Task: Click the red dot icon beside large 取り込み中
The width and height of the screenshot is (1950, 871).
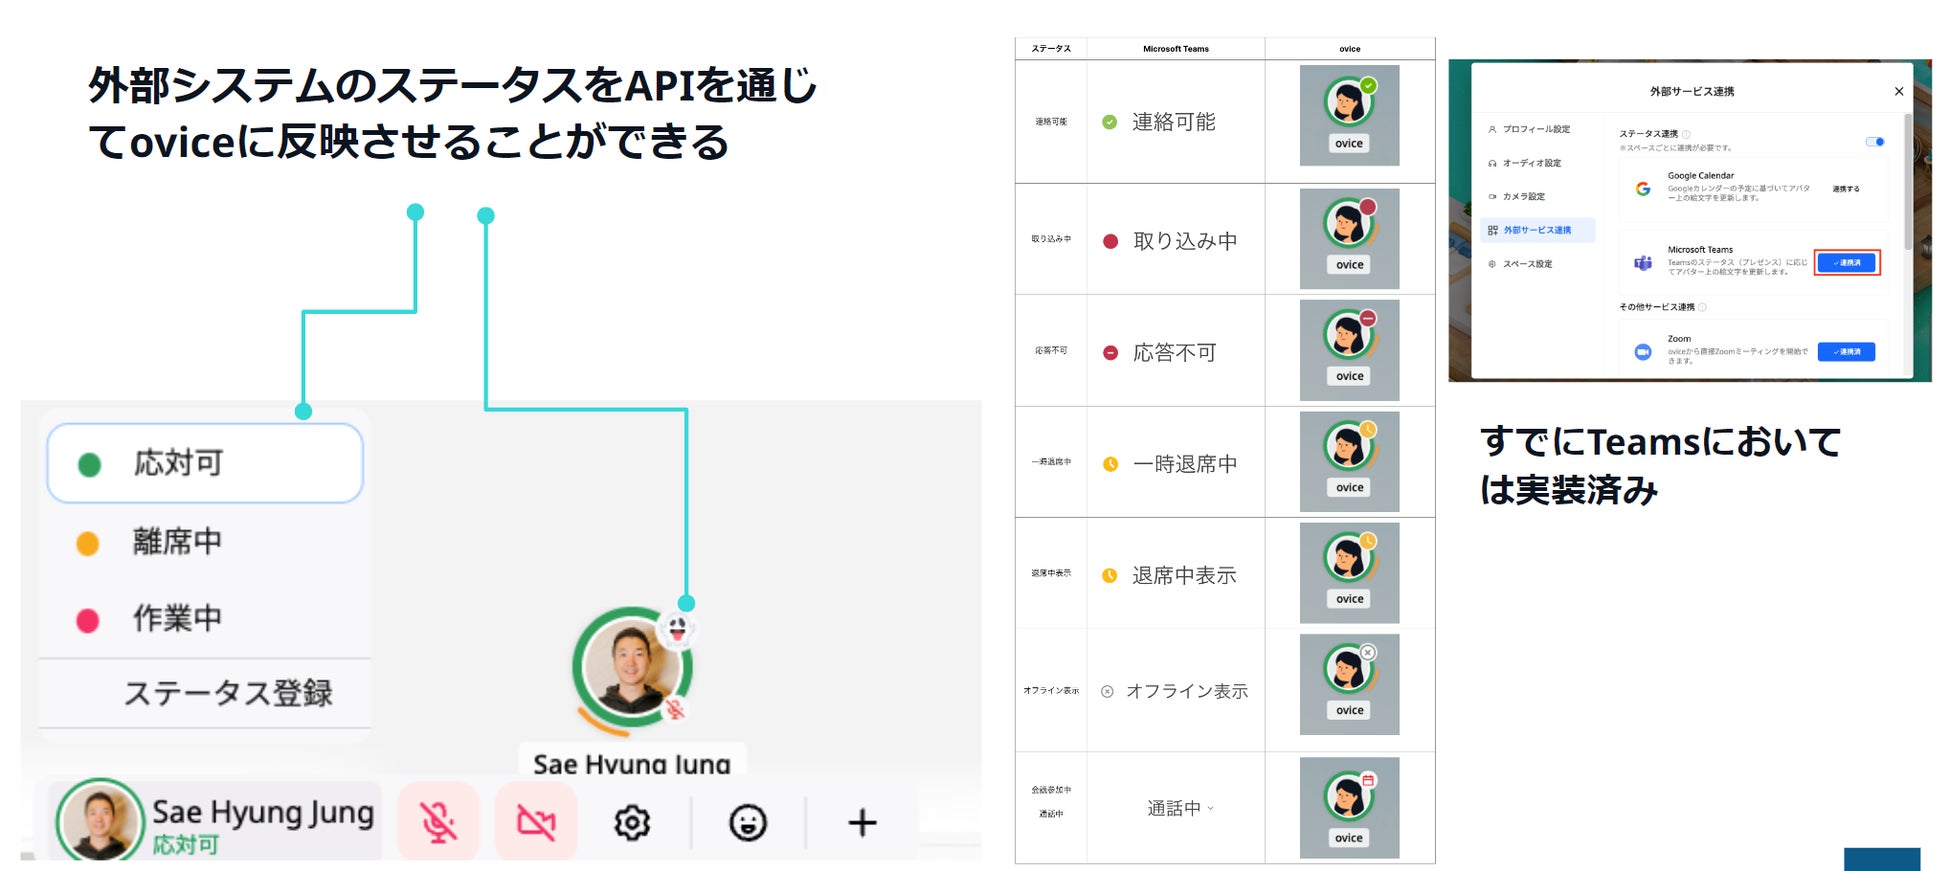Action: (x=1110, y=241)
